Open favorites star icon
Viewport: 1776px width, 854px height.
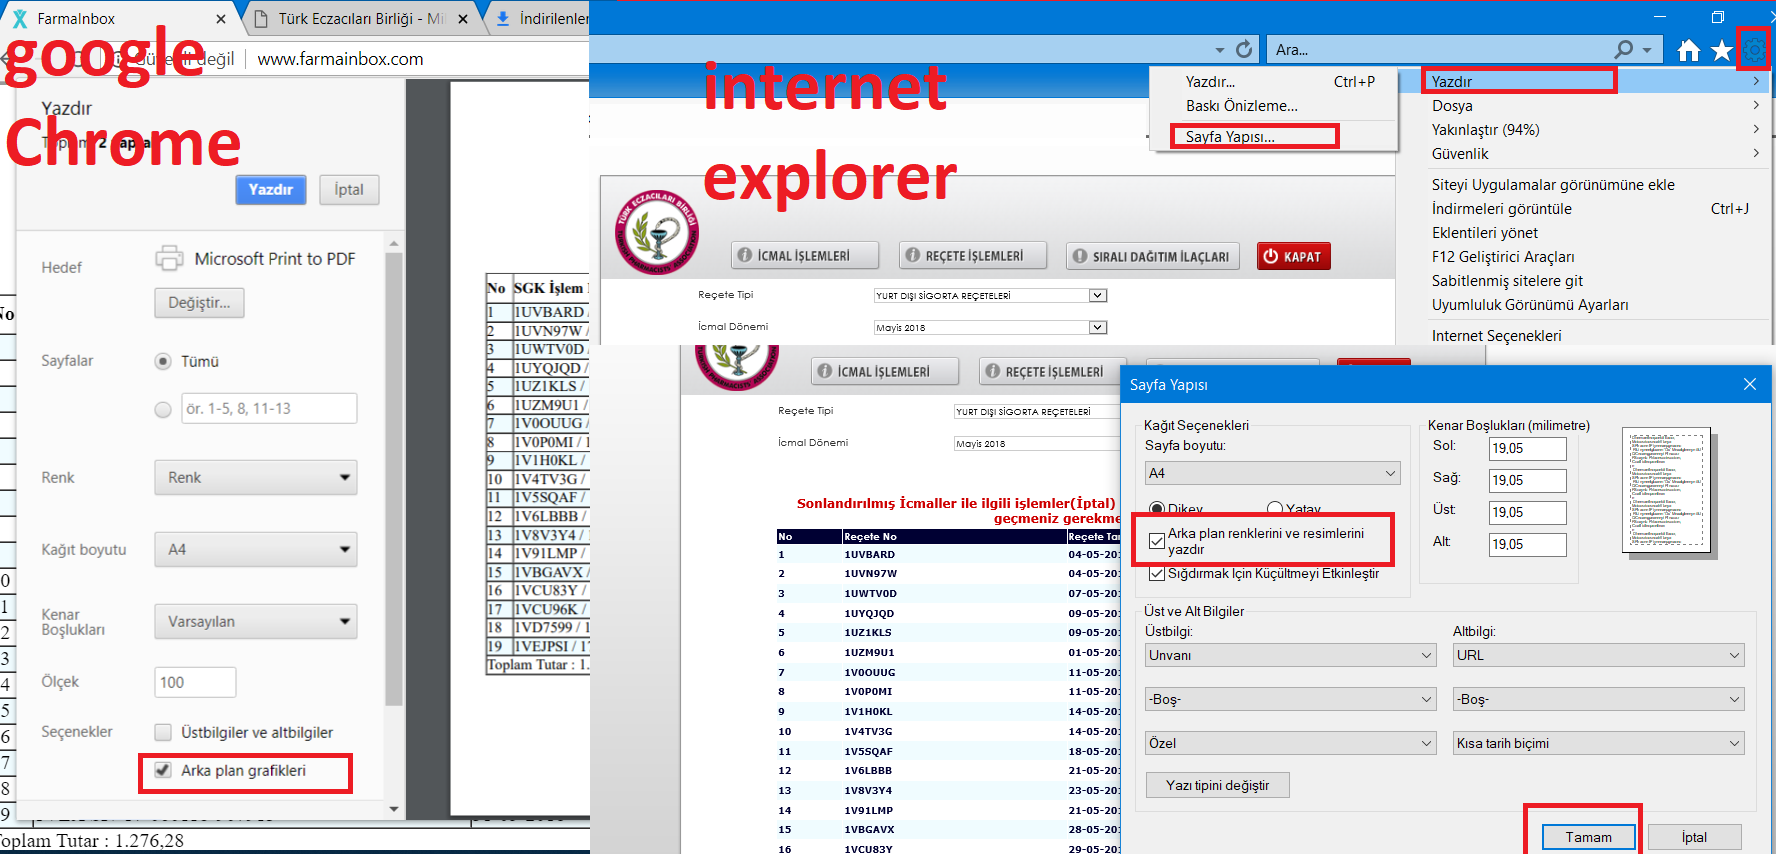(x=1721, y=50)
